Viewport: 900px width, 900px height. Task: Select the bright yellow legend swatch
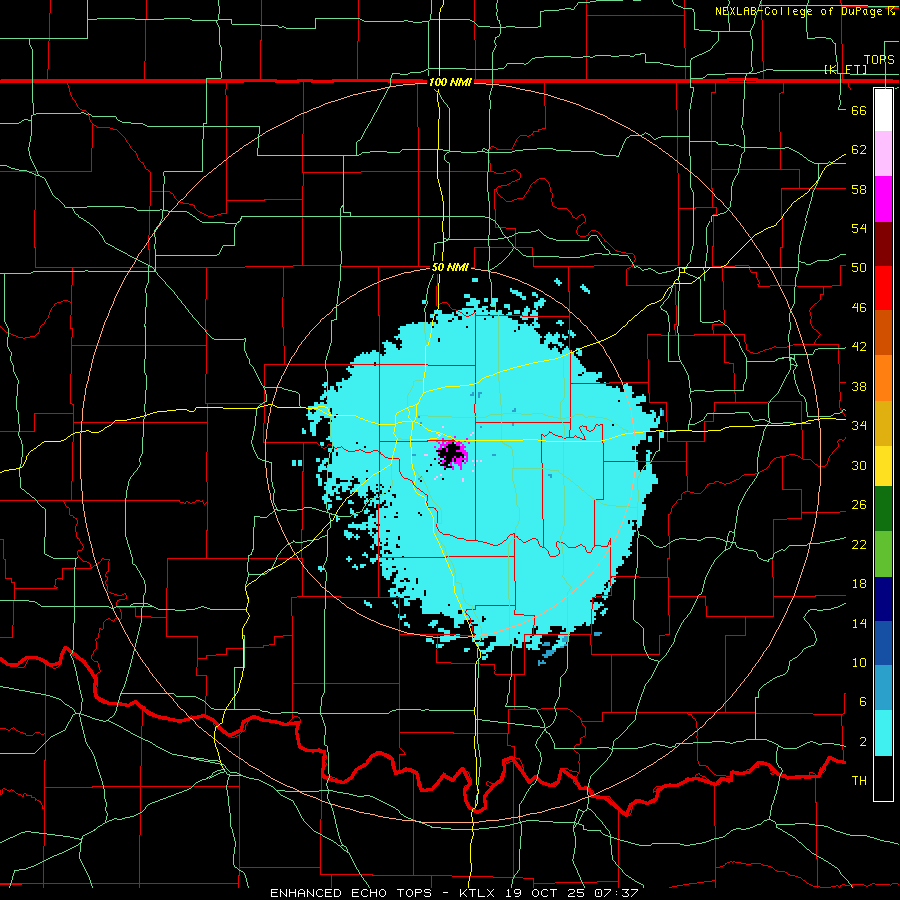pos(883,466)
